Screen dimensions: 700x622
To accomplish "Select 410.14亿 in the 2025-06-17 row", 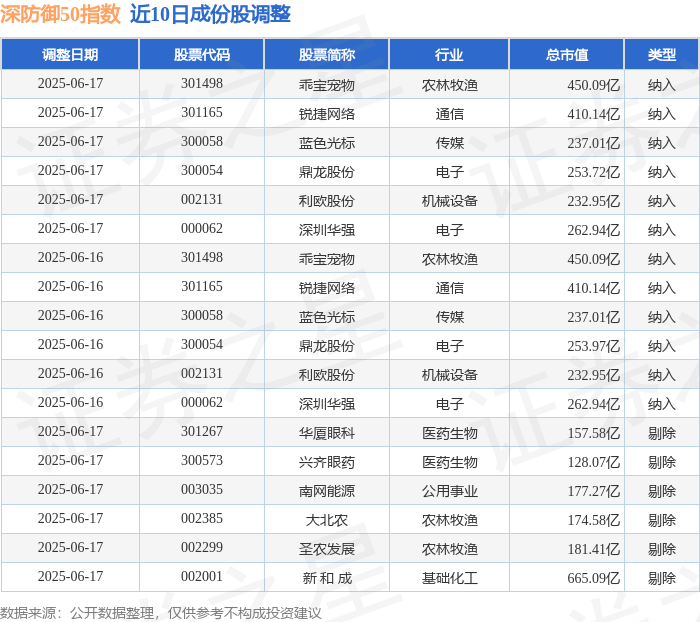I will click(594, 113).
